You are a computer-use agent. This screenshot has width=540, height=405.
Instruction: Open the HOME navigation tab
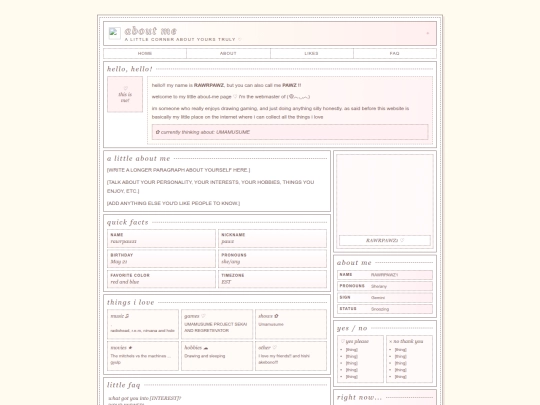tap(145, 53)
